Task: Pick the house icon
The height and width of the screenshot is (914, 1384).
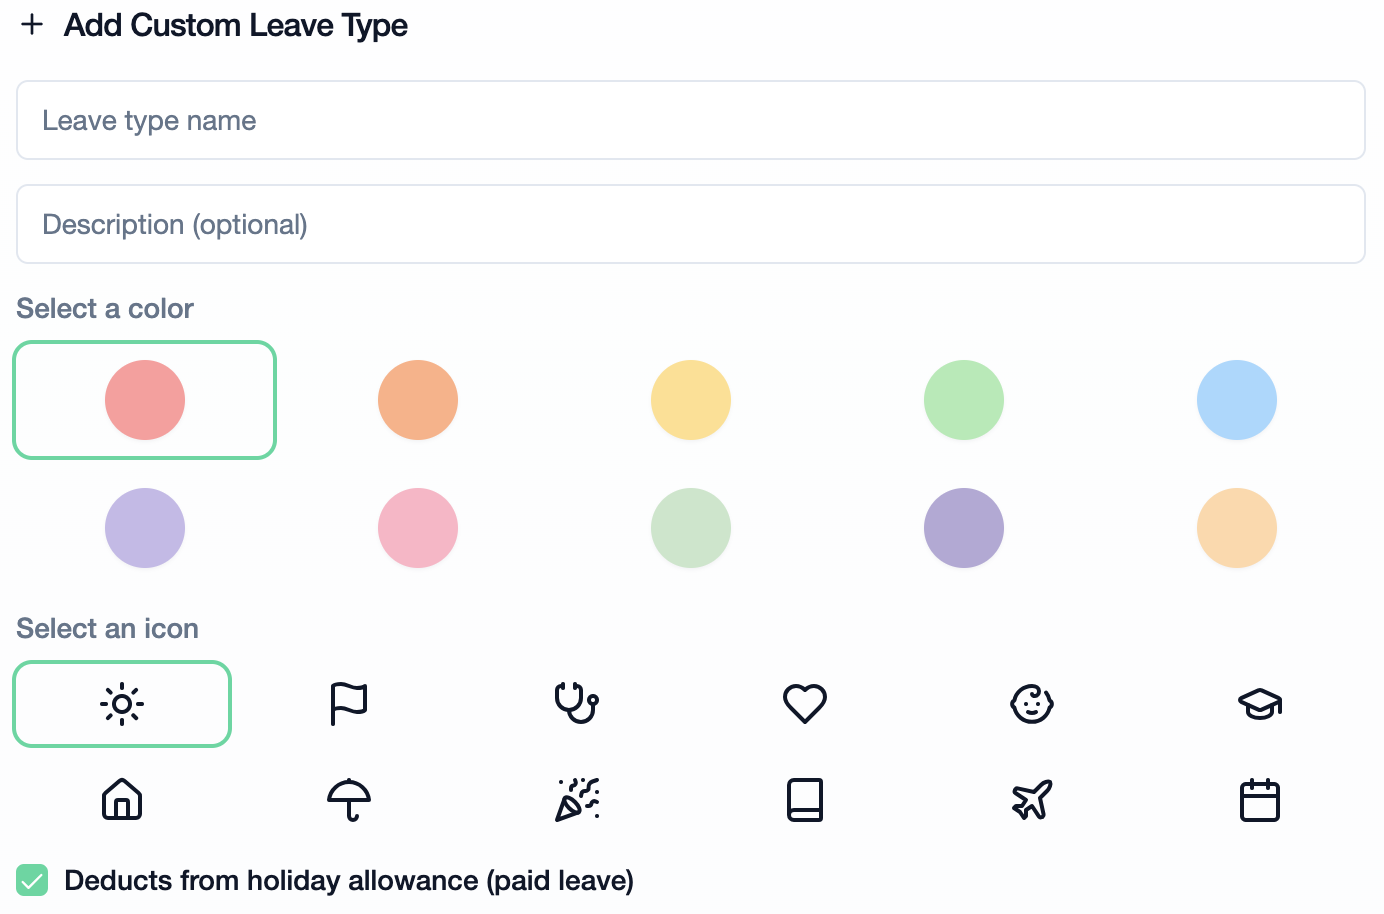Action: tap(122, 800)
